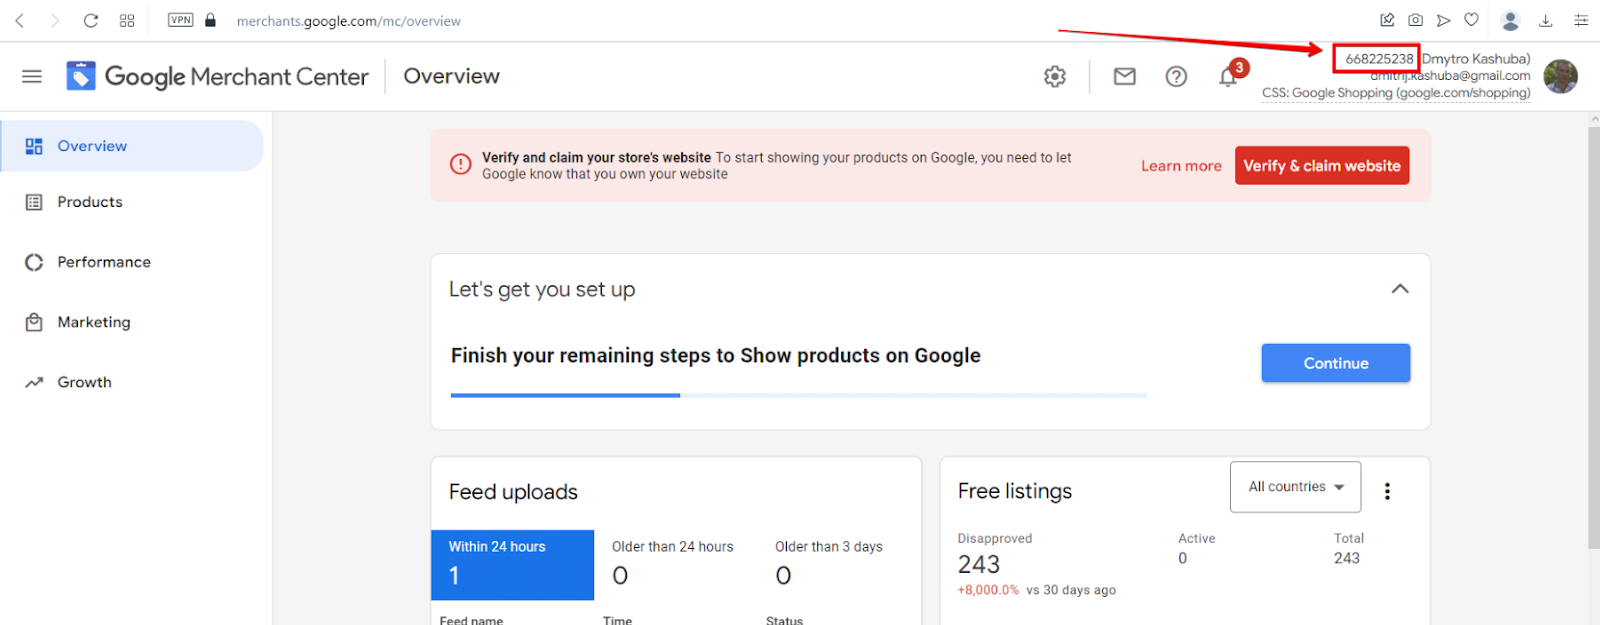Open the browser easy setup sliders icon
Viewport: 1600px width, 625px height.
(x=1581, y=20)
